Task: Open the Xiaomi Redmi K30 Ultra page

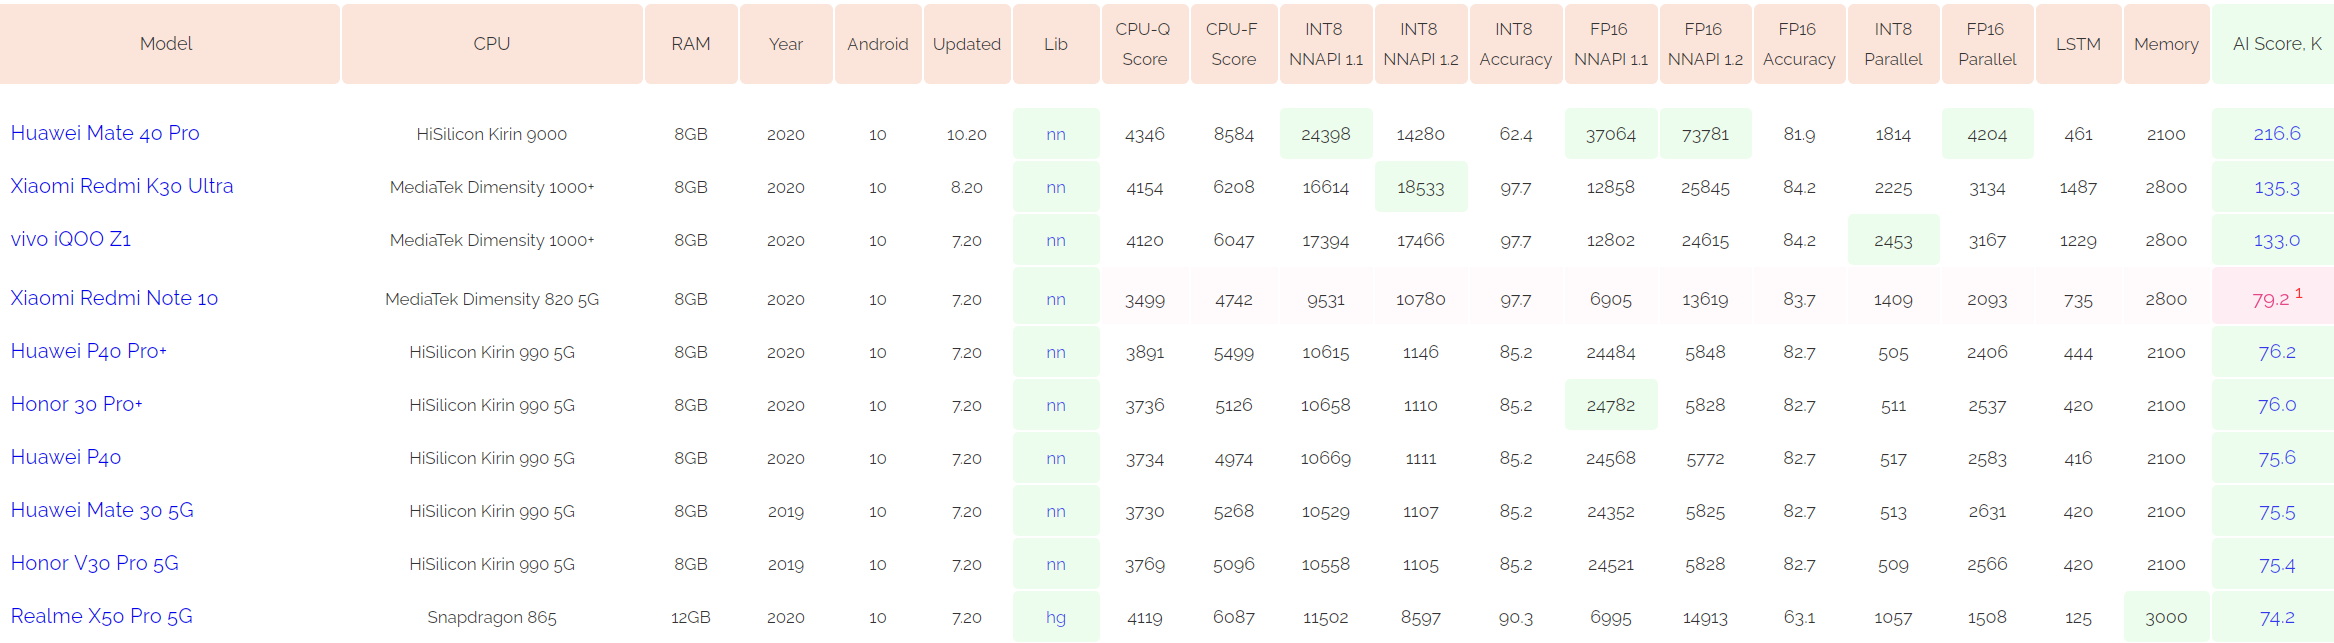Action: pyautogui.click(x=122, y=186)
